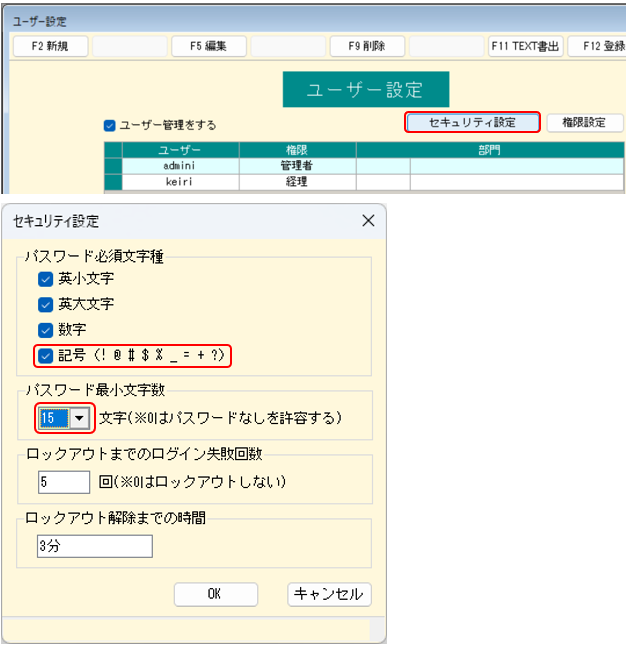The width and height of the screenshot is (627, 647).
Task: Toggle the 数字 required character checkbox
Action: point(45,329)
